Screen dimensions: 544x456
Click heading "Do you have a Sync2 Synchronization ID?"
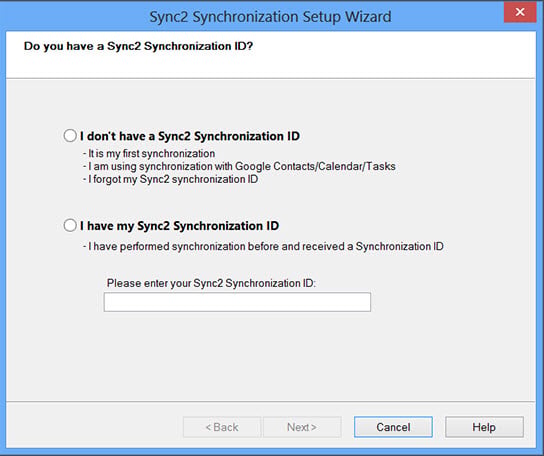138,46
